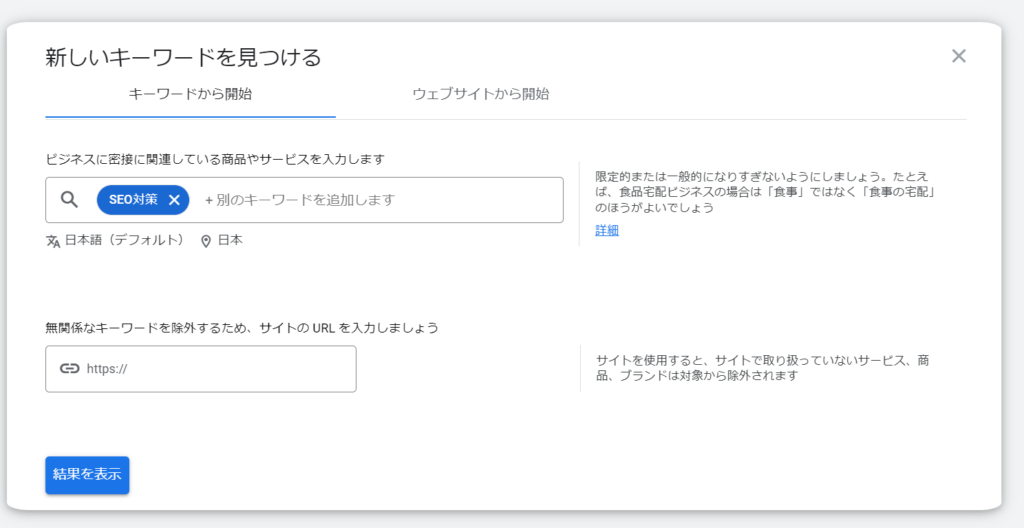Close the keyword discovery dialog
The image size is (1024, 528).
pos(958,56)
